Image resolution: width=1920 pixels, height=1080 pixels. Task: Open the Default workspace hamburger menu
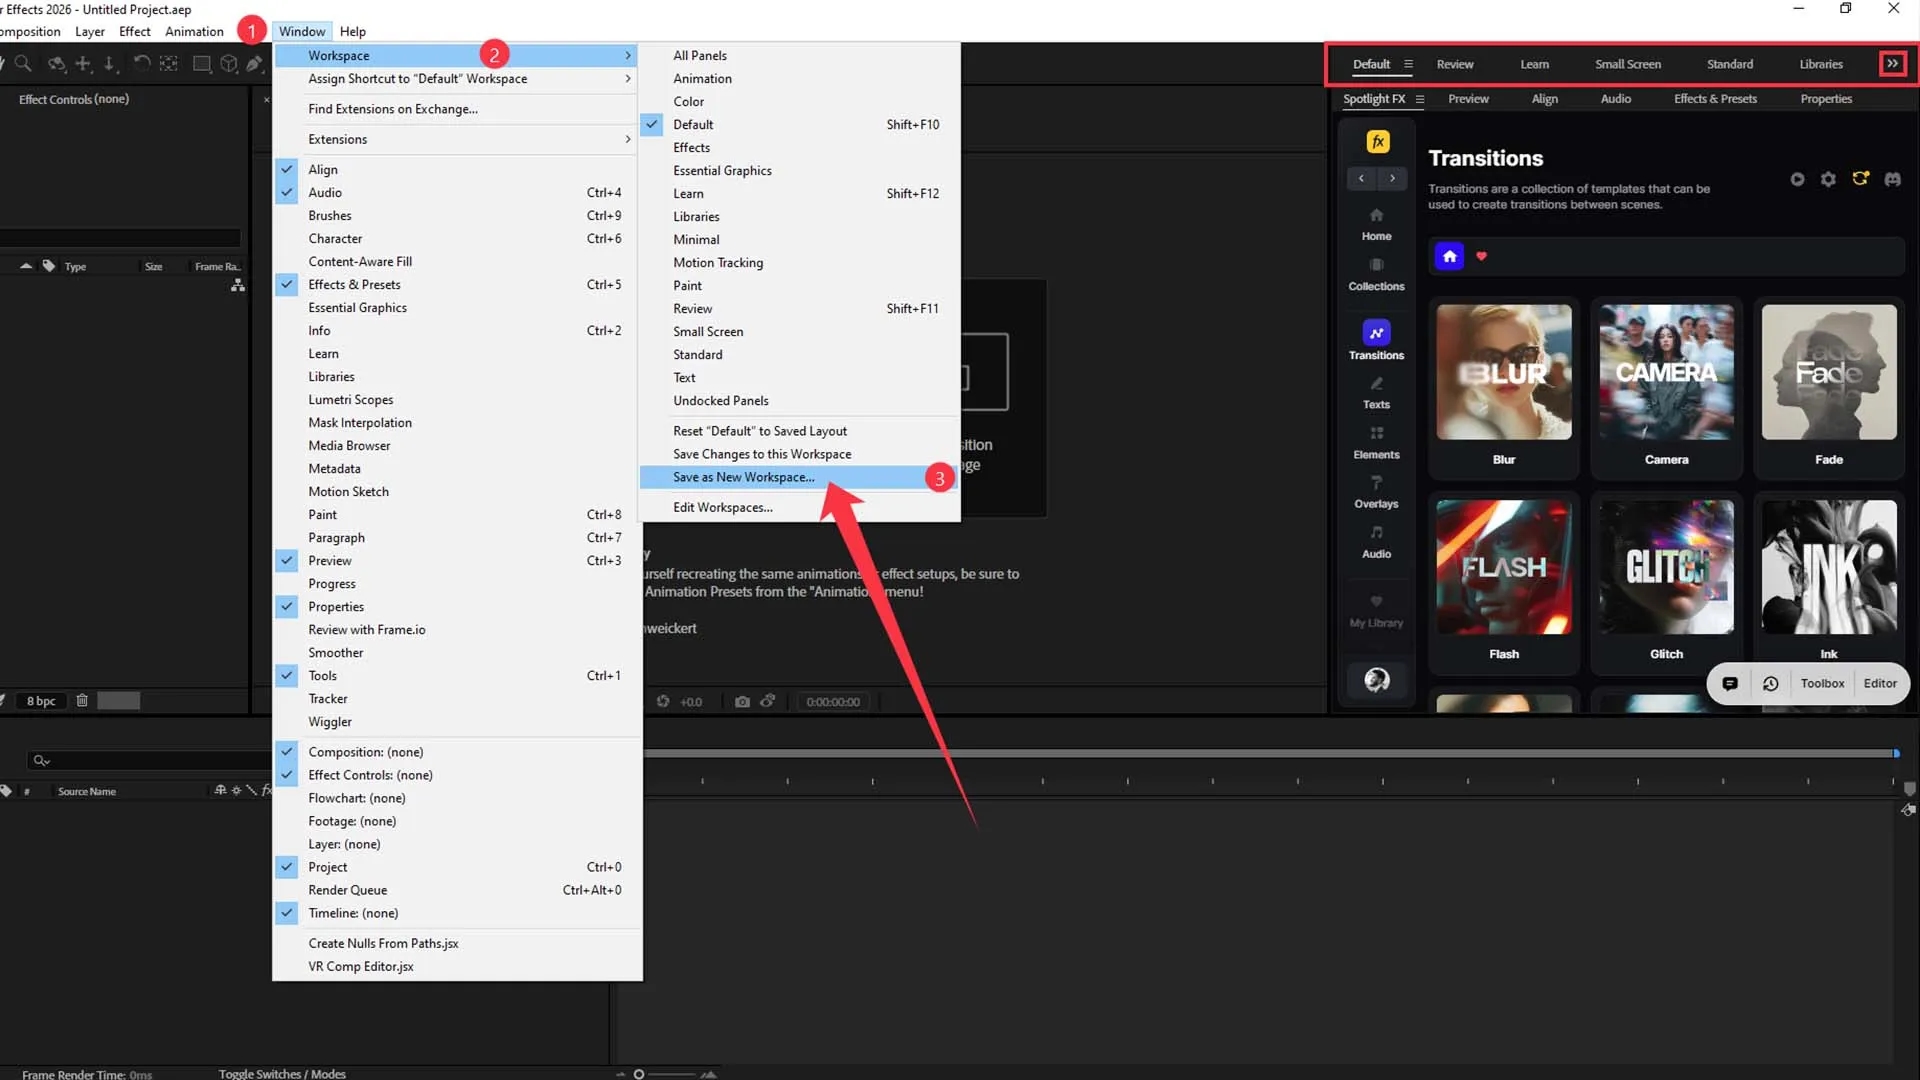1408,64
